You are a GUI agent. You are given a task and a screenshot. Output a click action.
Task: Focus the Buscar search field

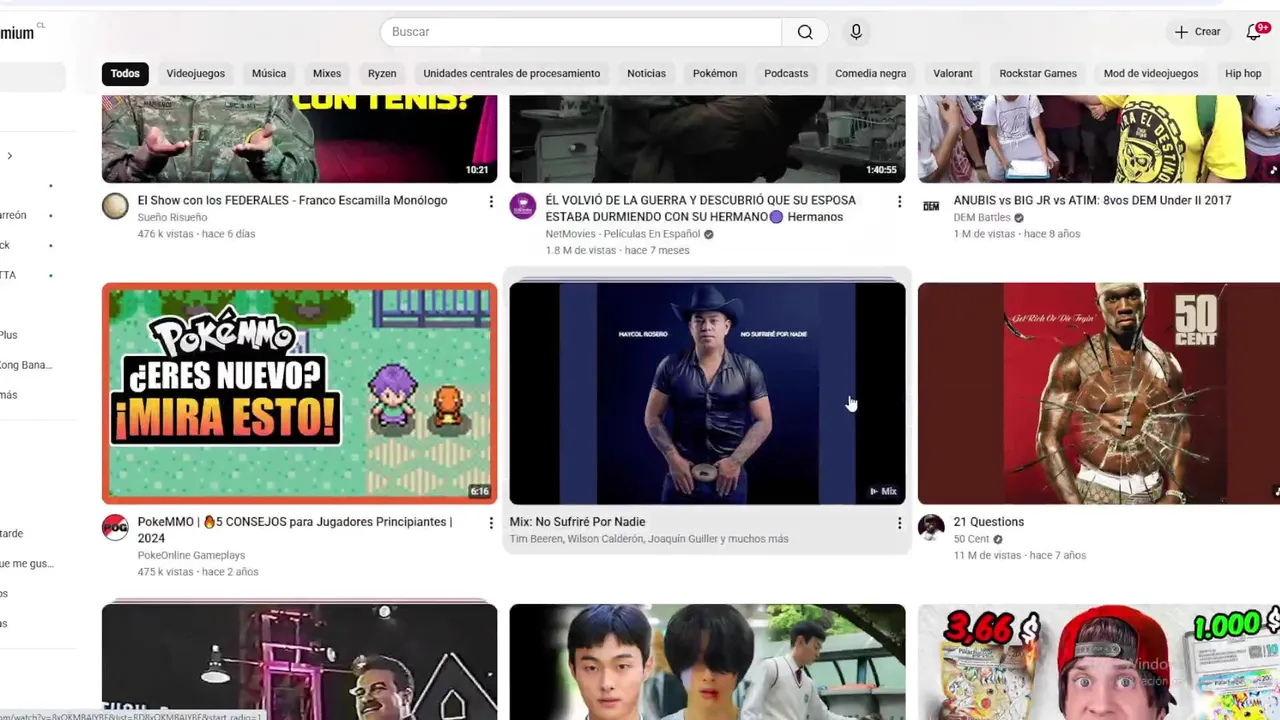[581, 32]
